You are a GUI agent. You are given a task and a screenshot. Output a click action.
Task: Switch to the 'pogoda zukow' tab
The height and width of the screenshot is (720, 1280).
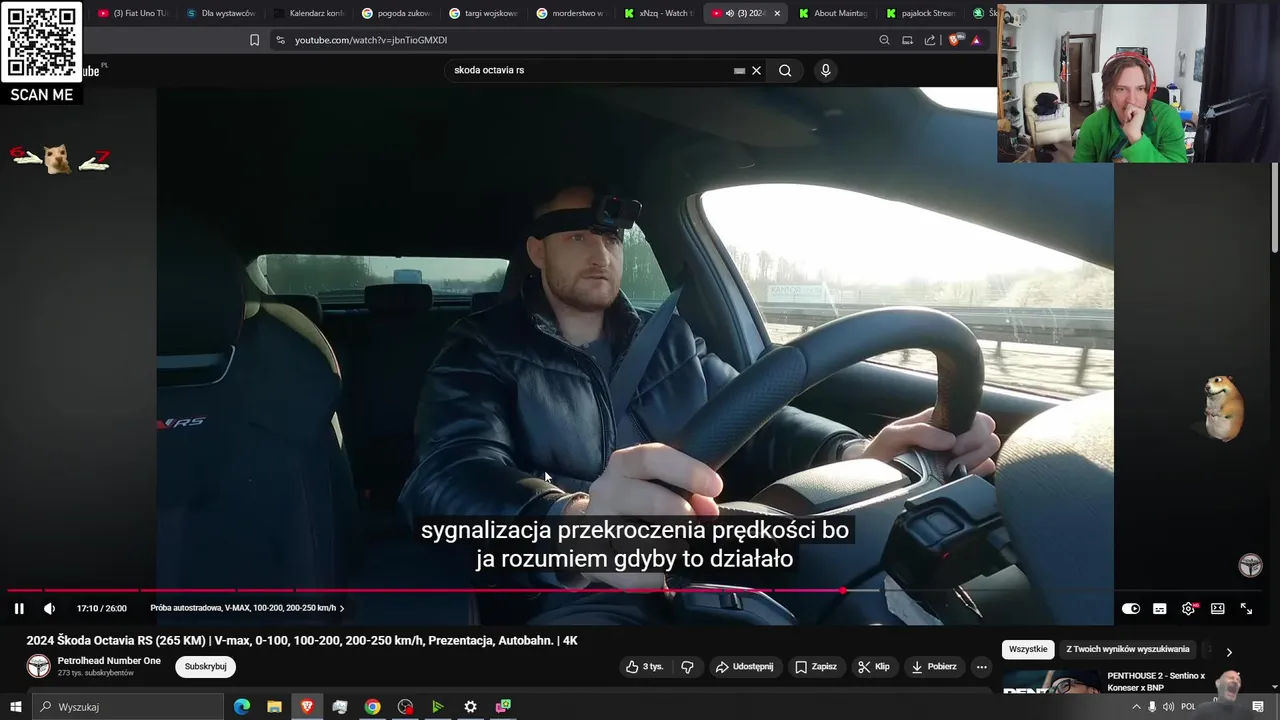click(x=396, y=13)
